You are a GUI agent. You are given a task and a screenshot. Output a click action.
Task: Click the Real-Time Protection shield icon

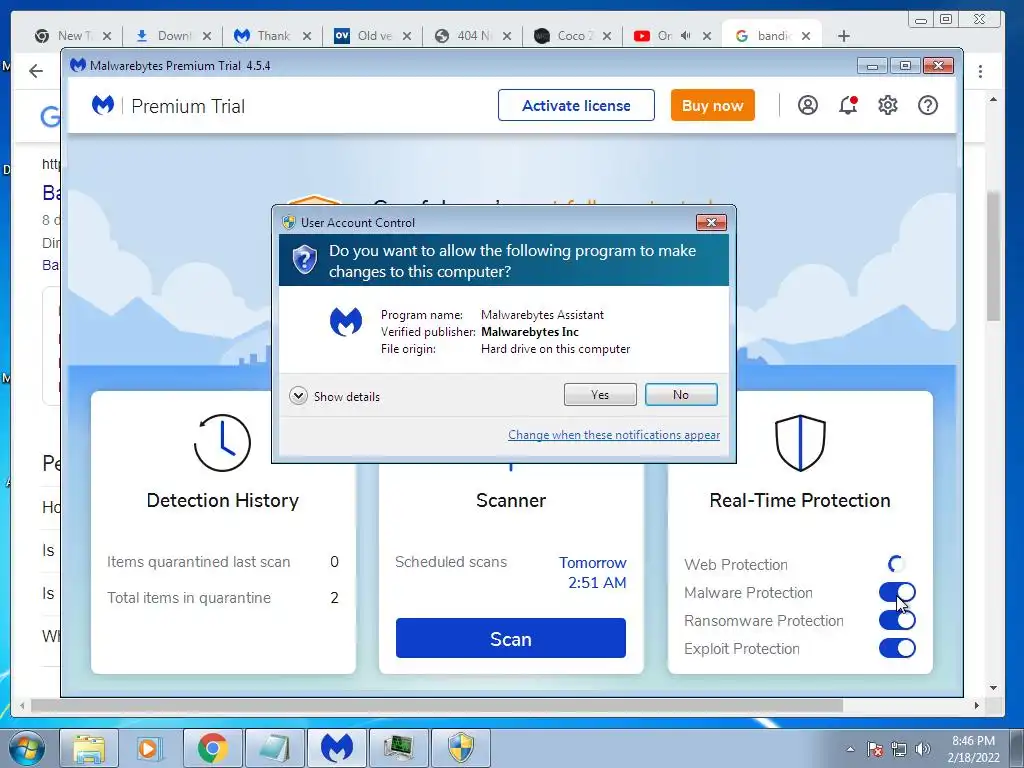click(x=800, y=443)
